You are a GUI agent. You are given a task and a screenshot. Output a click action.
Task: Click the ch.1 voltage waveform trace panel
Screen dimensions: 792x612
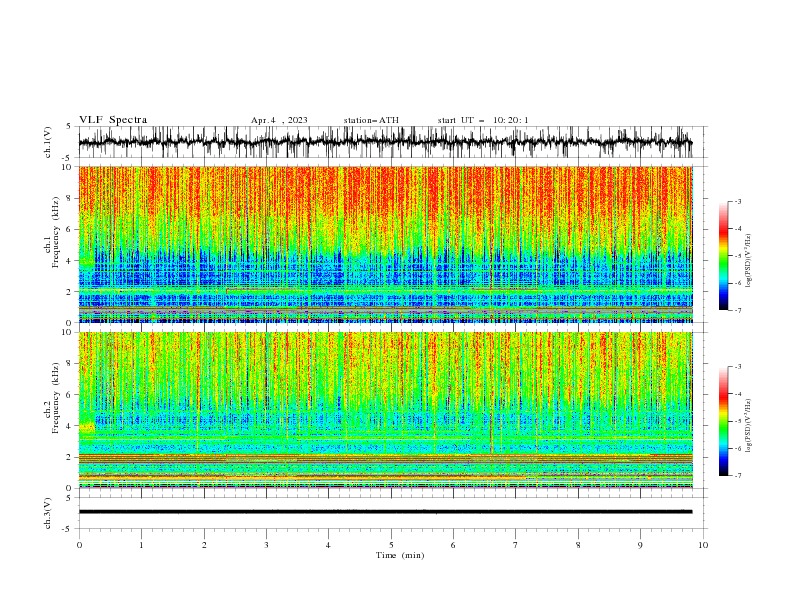[392, 142]
